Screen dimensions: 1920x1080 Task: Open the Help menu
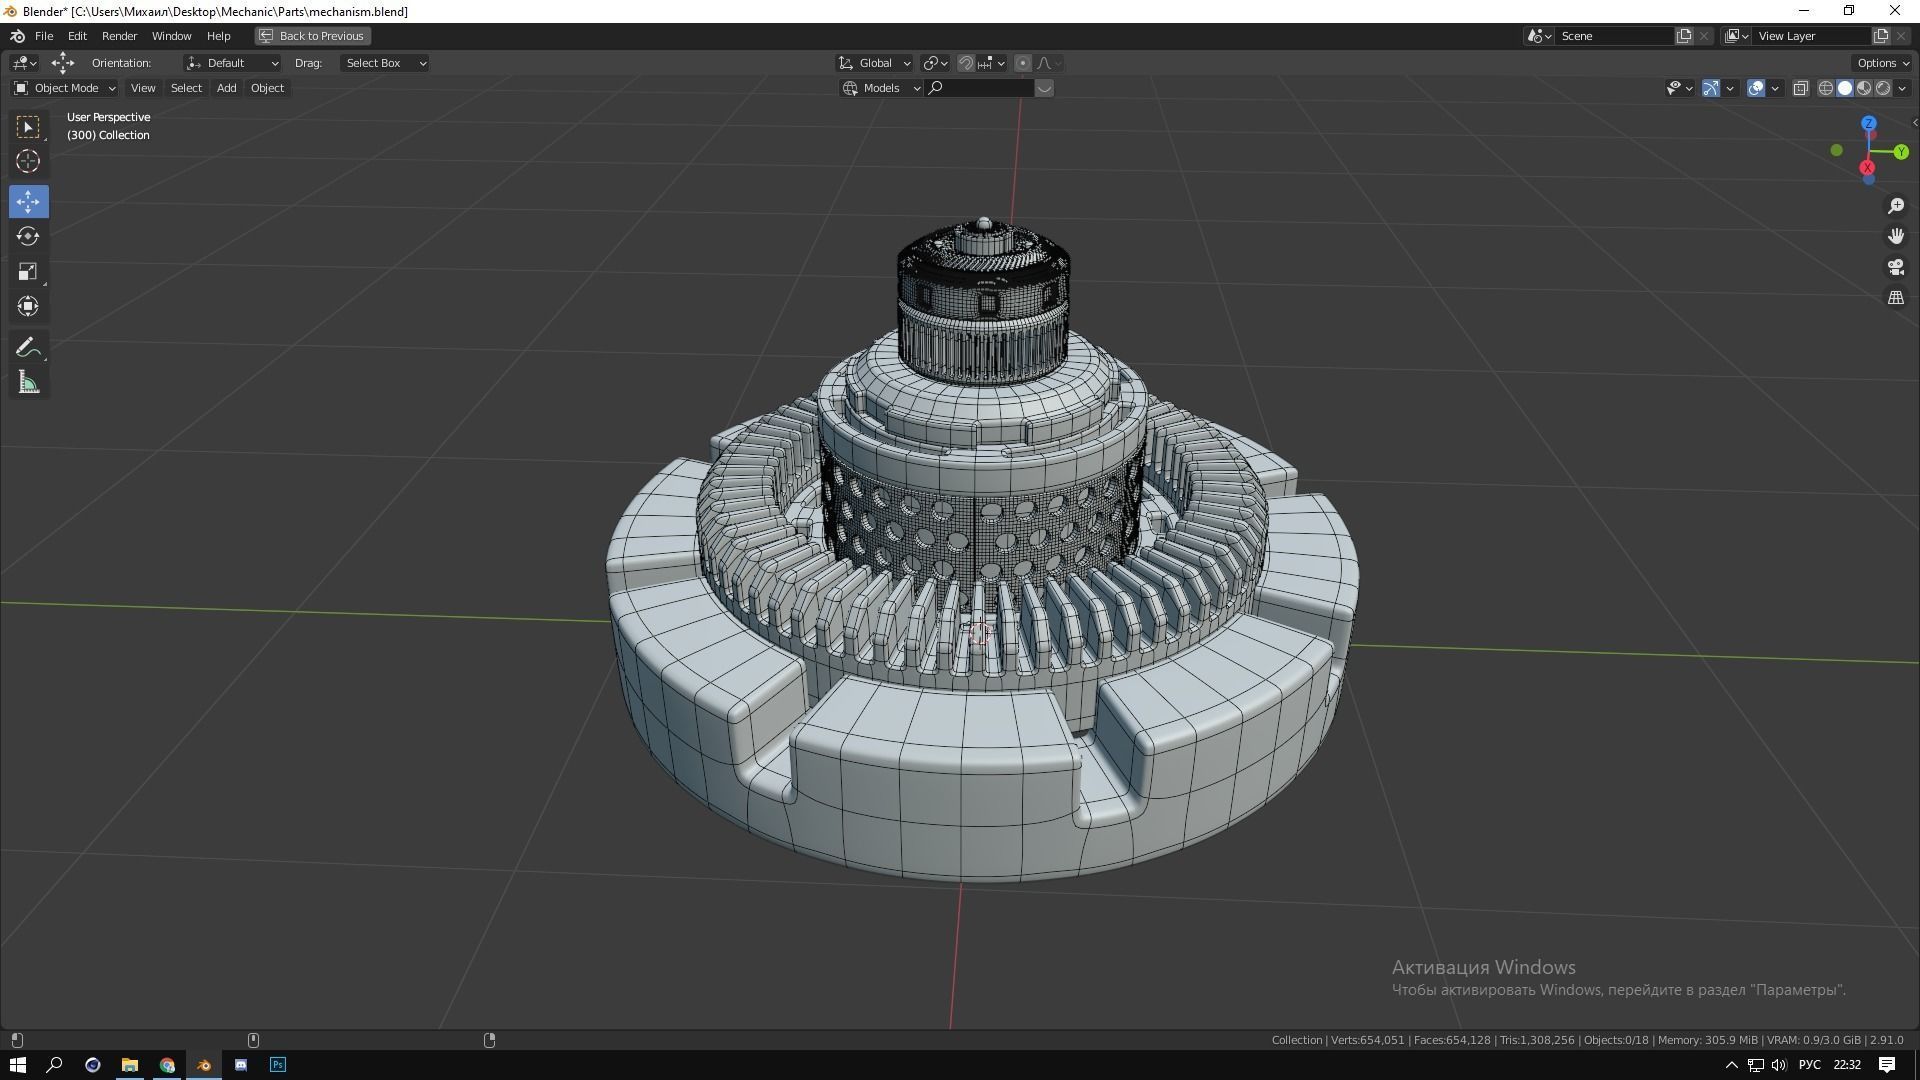[218, 36]
